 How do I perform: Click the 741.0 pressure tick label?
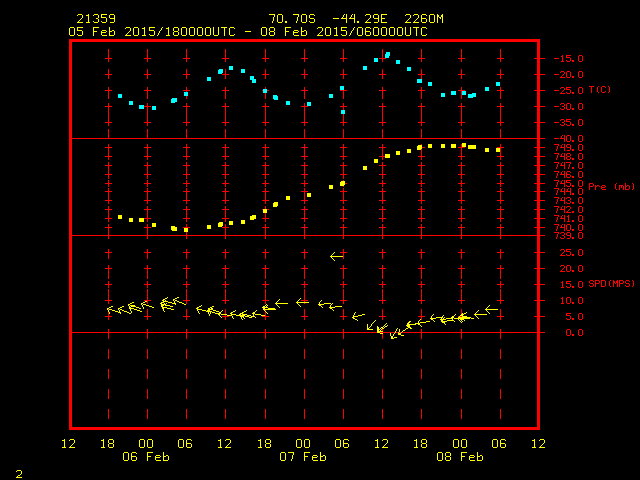click(569, 219)
